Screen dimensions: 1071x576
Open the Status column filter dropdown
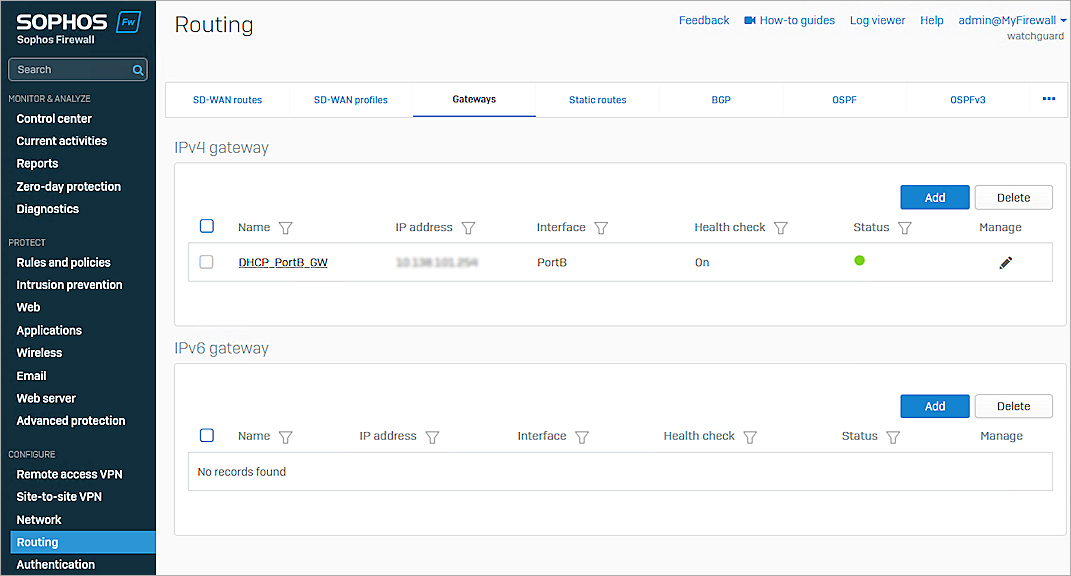904,227
